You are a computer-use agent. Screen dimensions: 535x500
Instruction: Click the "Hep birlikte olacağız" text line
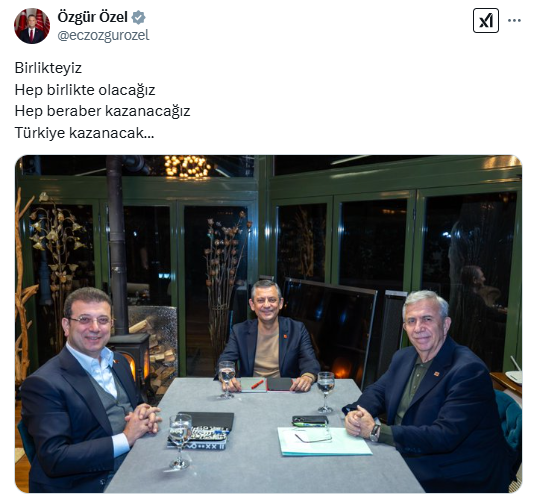coord(85,90)
